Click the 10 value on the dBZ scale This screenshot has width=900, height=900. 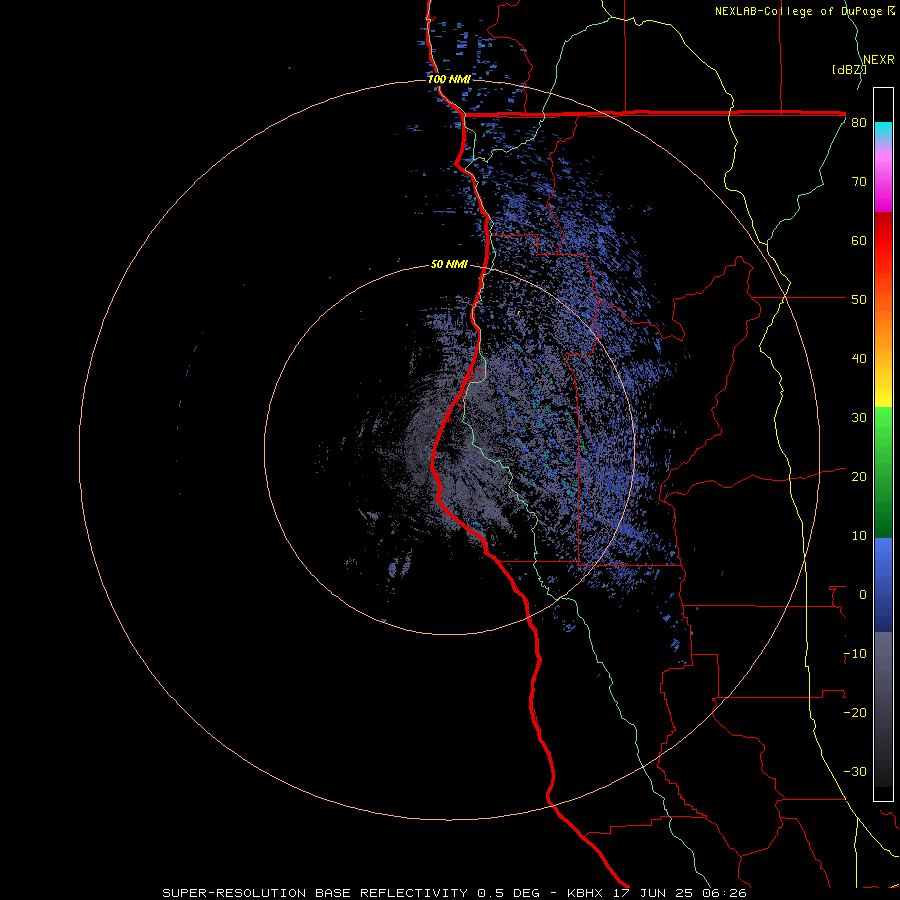tap(859, 536)
